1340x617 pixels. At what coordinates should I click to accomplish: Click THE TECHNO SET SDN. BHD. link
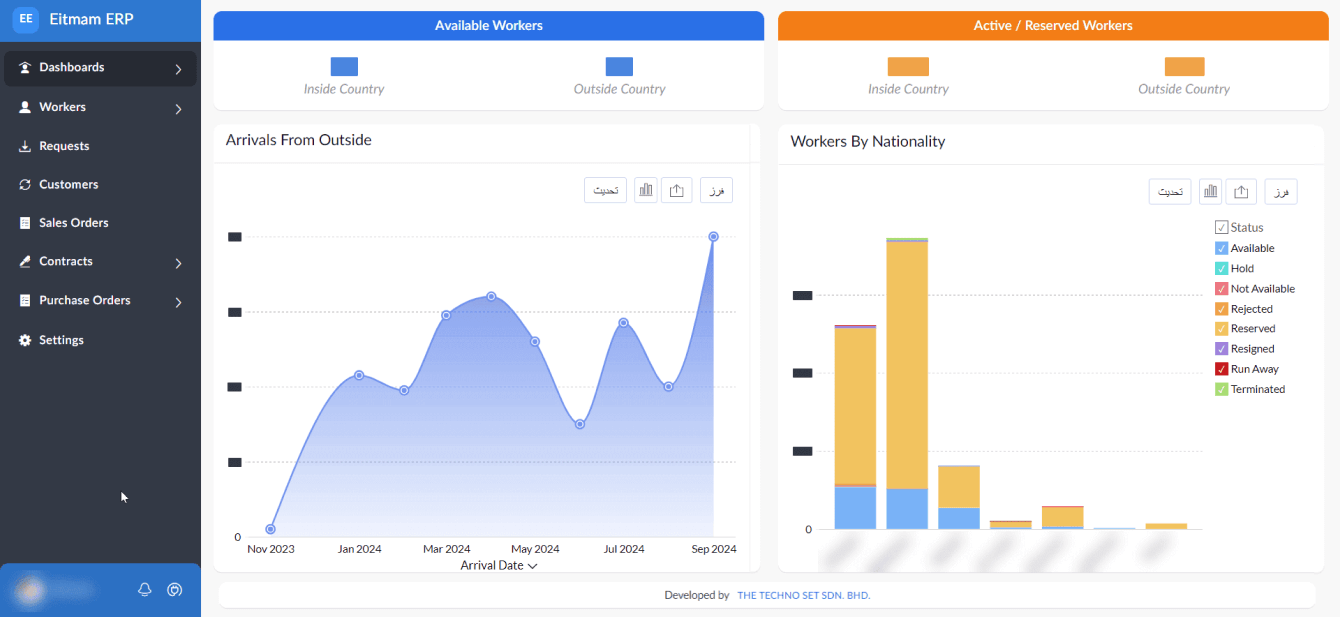803,596
